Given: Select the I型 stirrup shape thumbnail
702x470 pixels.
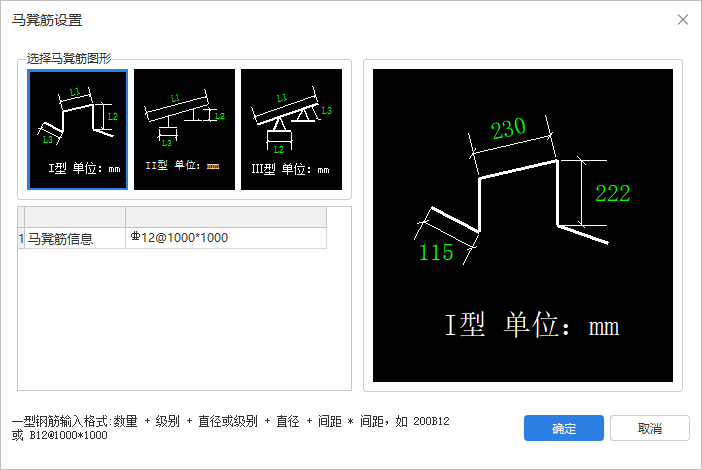Looking at the screenshot, I should click(x=77, y=129).
